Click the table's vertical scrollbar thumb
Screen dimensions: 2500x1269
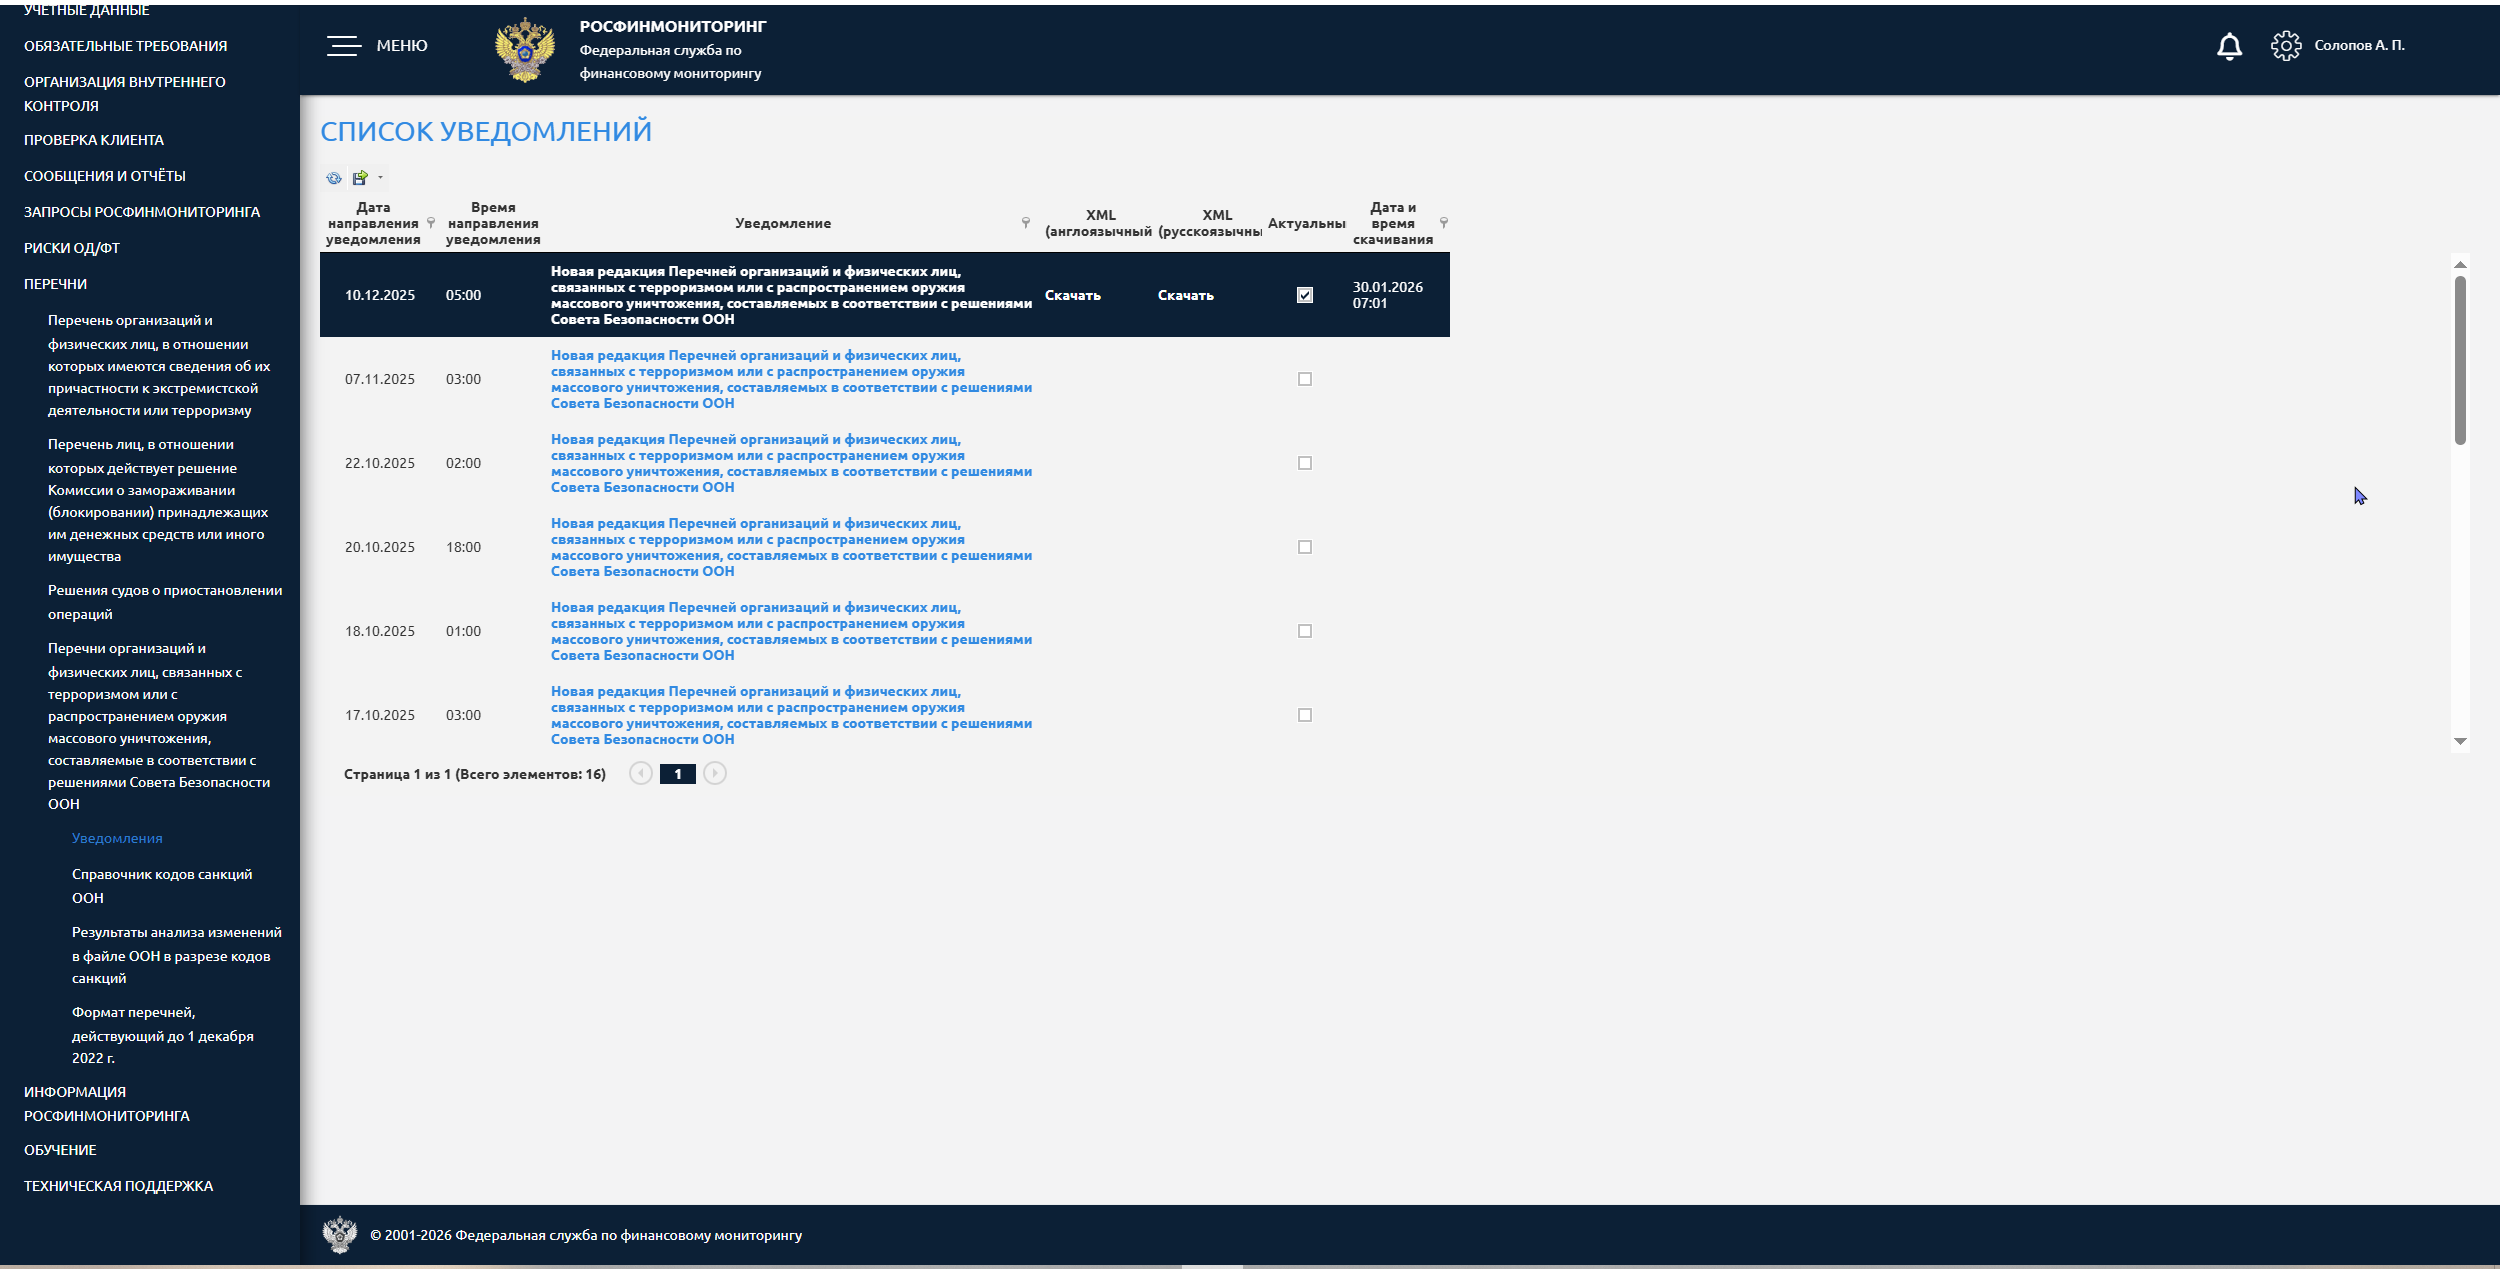[x=2460, y=360]
